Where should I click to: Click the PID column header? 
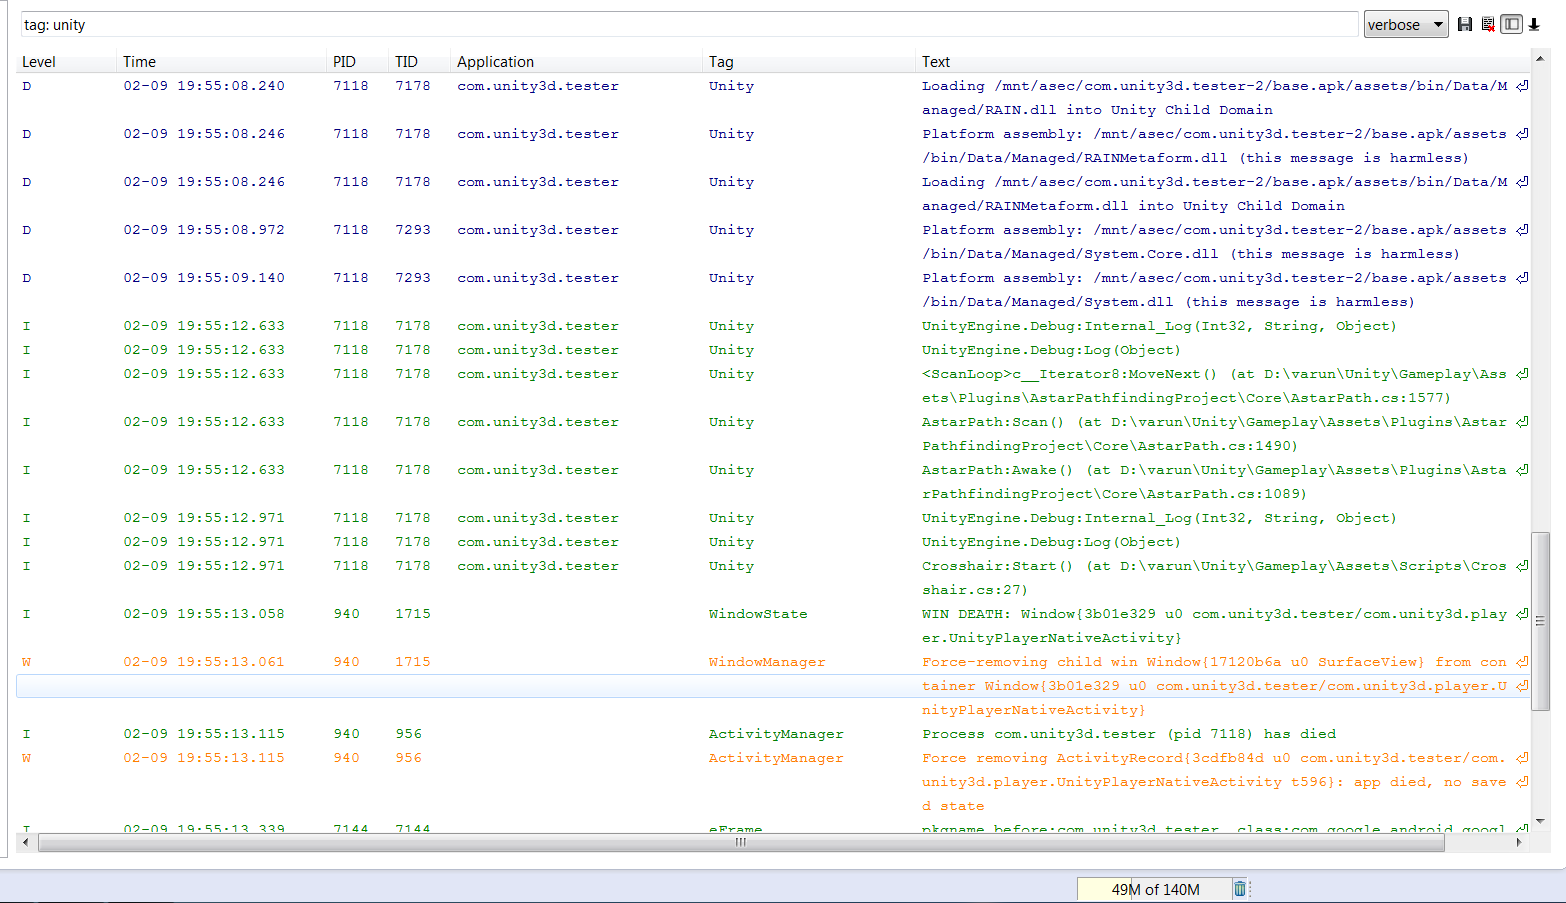344,61
